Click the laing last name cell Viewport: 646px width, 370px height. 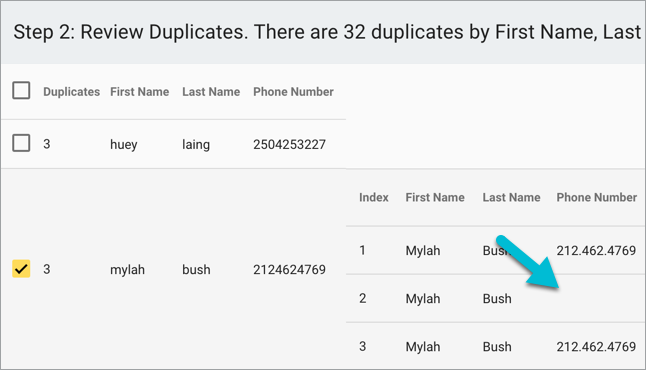(x=196, y=145)
